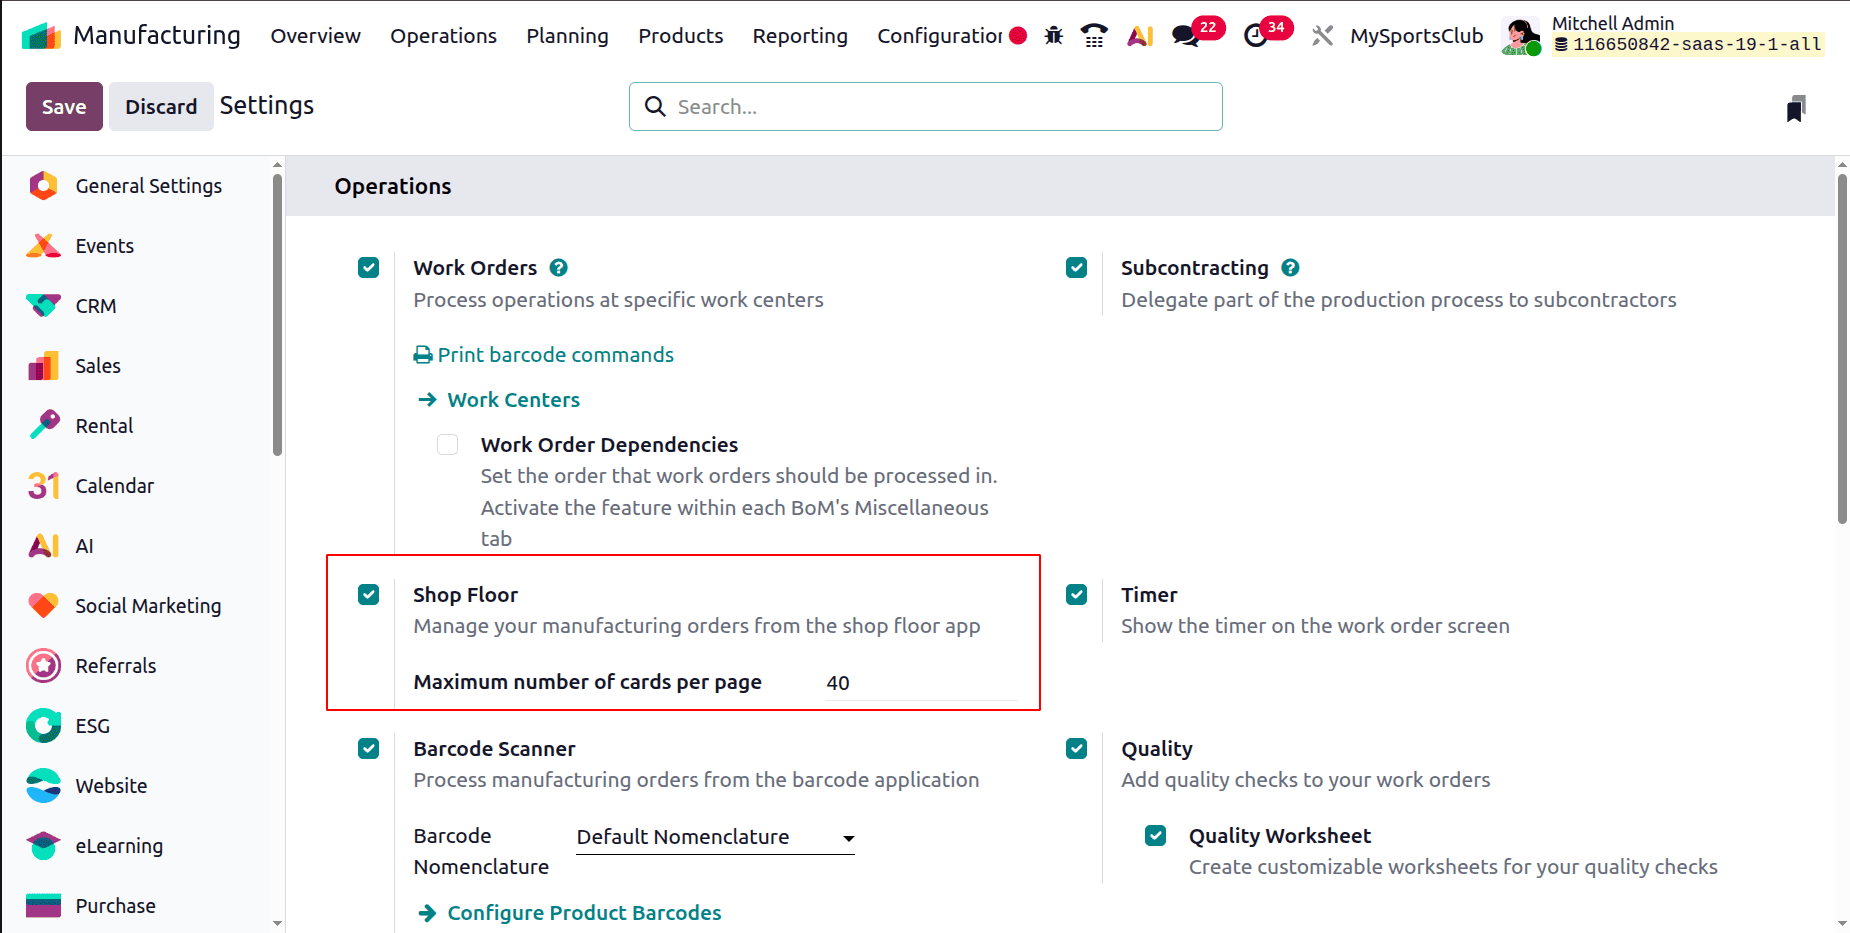Select General Settings in sidebar

coord(138,186)
